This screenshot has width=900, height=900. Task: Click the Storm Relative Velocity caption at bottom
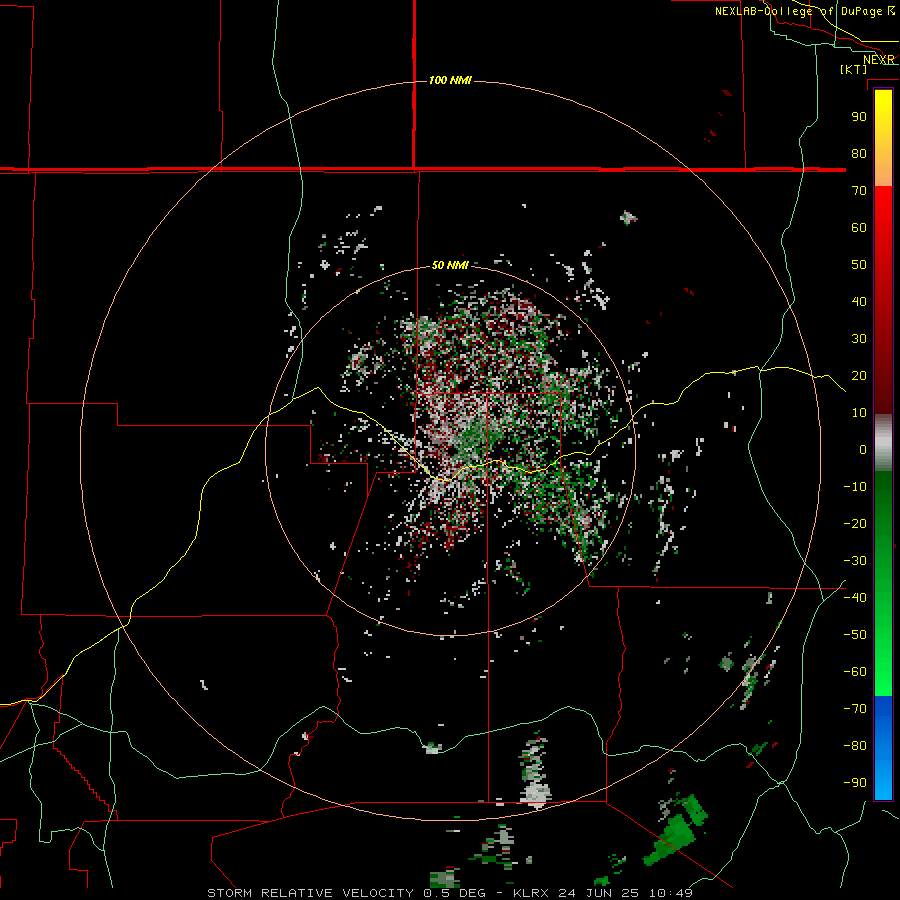[450, 893]
